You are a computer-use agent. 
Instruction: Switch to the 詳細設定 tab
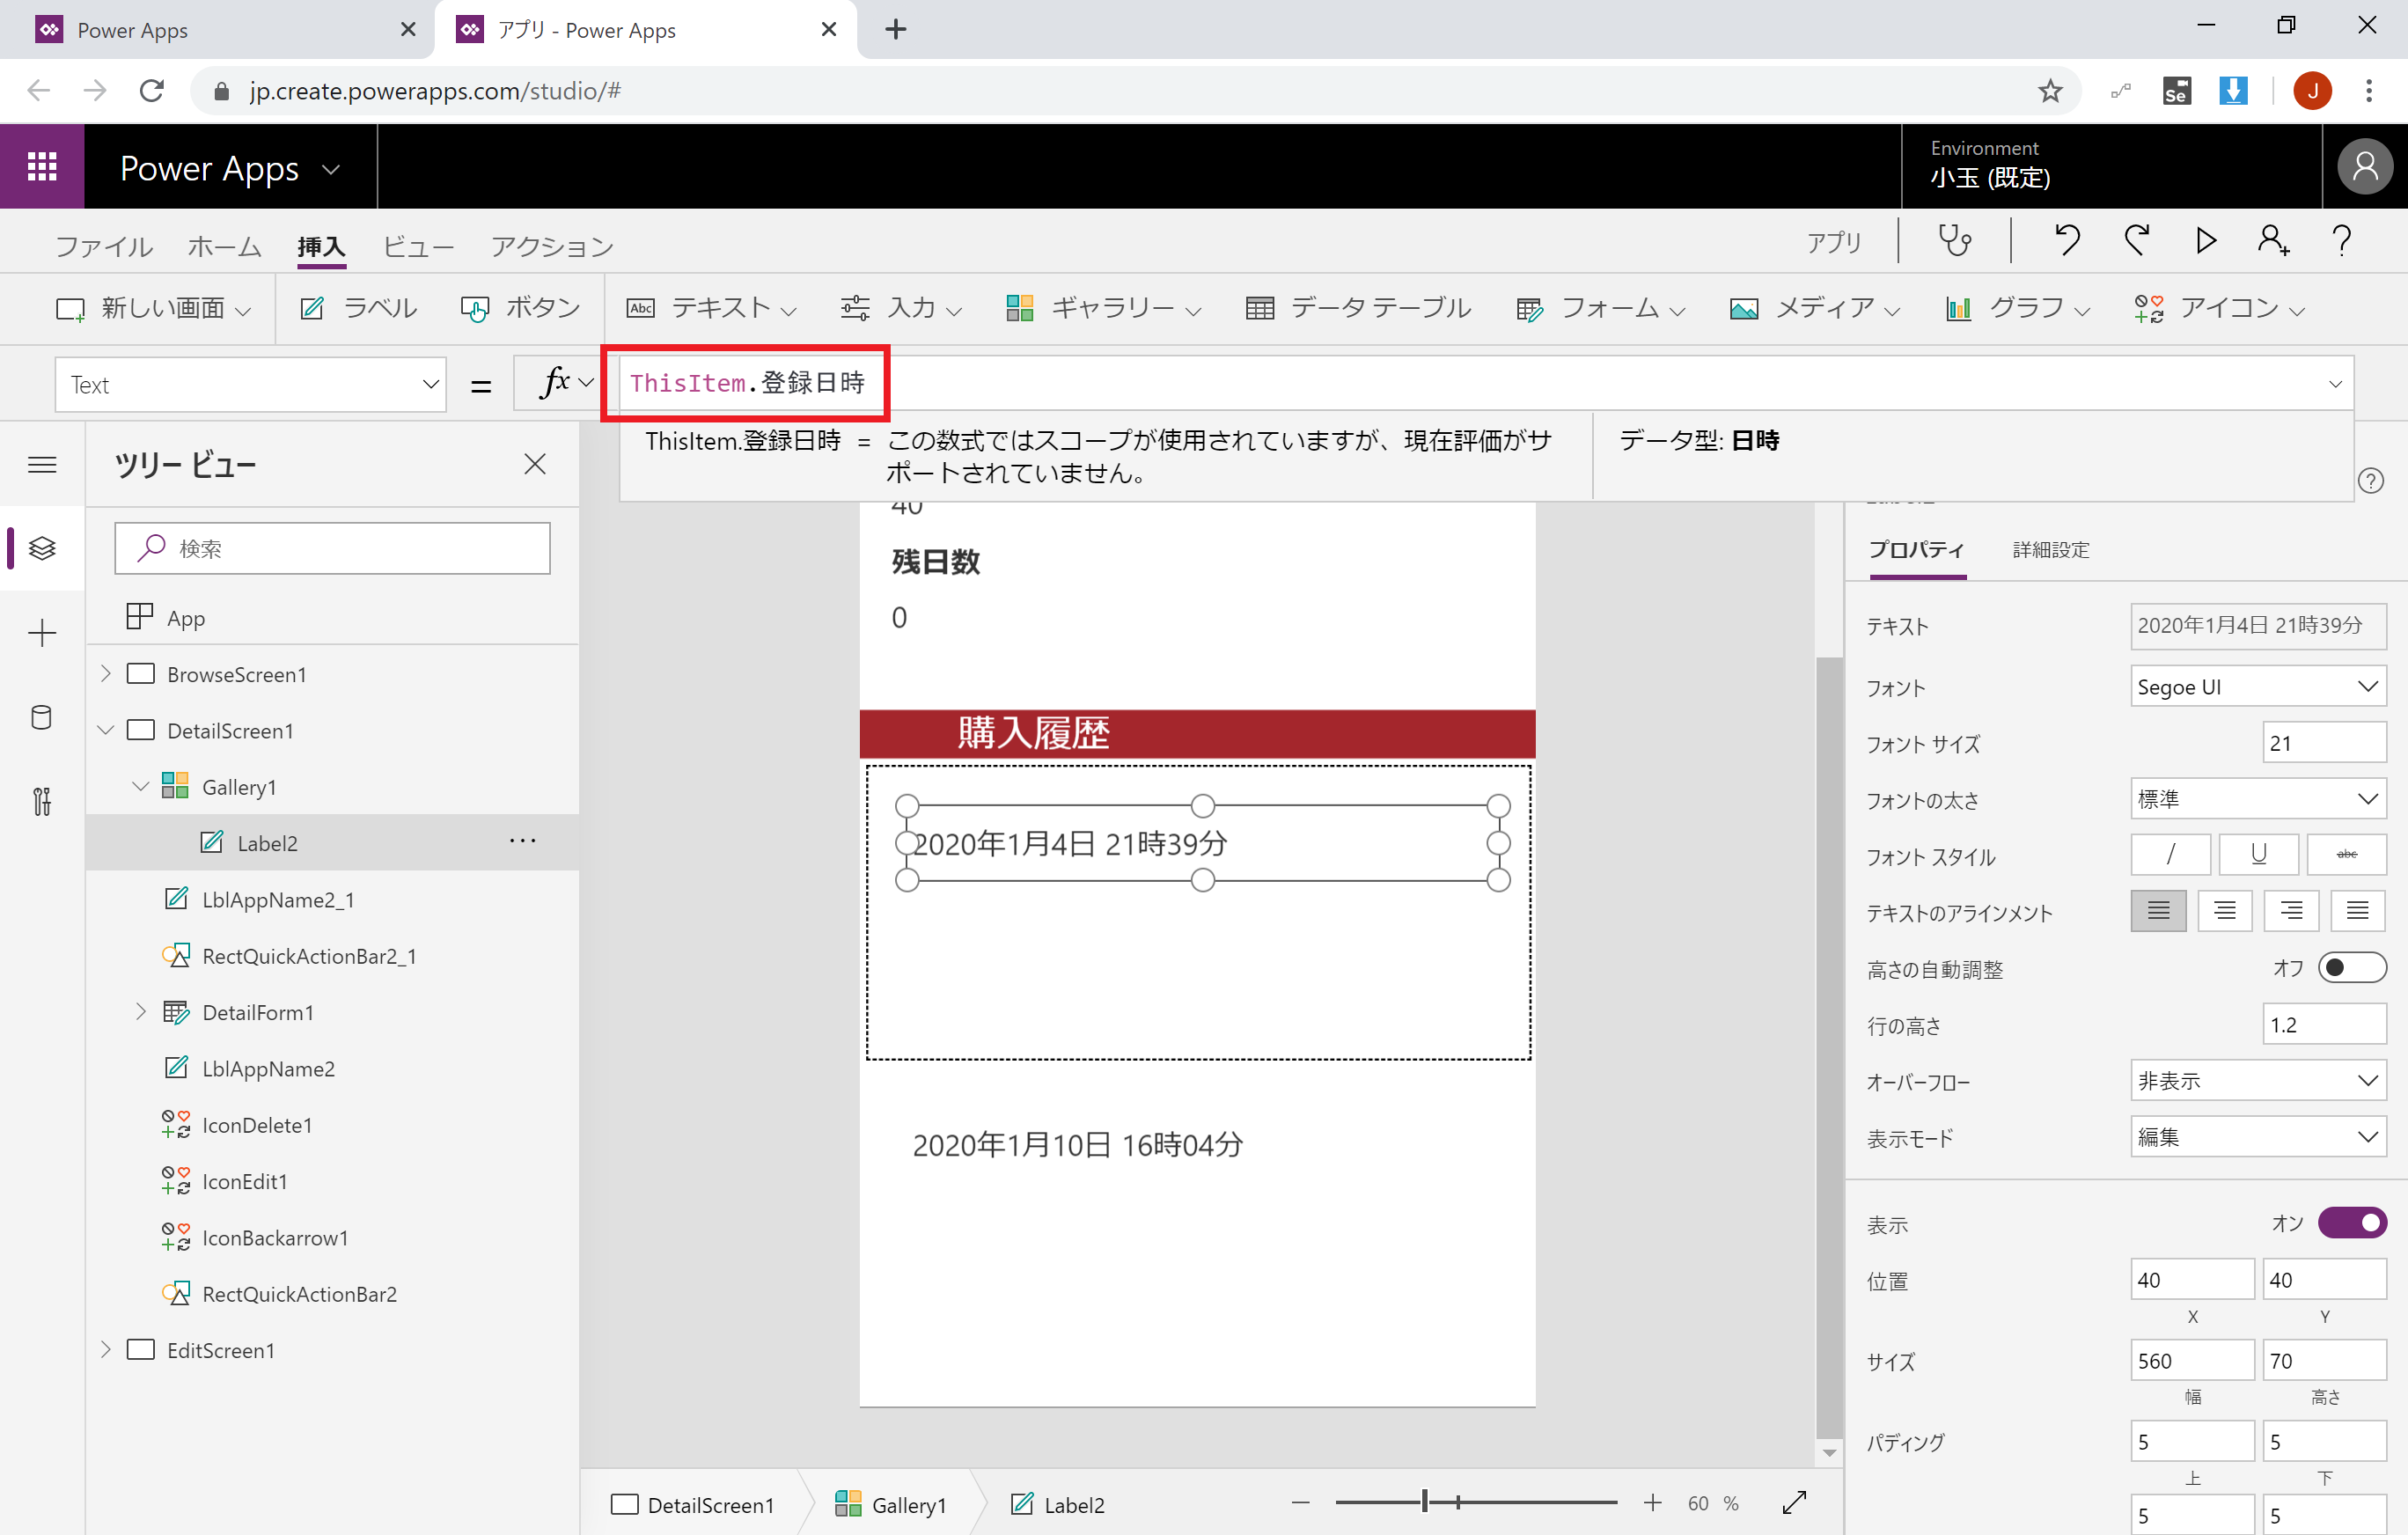[x=2050, y=550]
